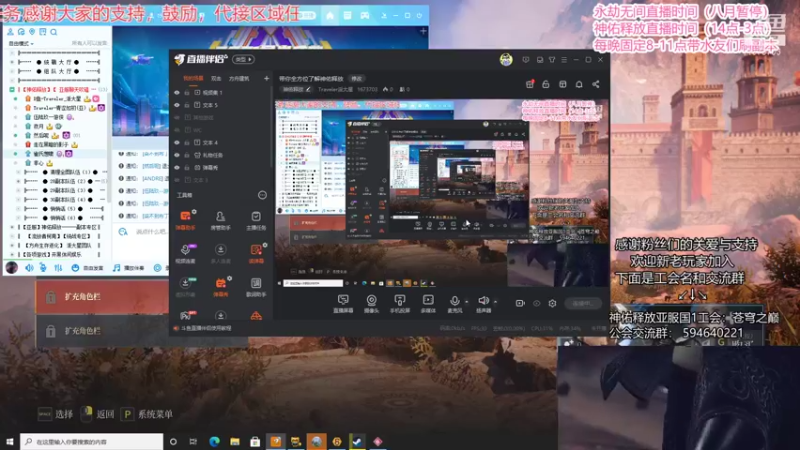Click 播放伴奏 in the YY bottom bar
This screenshot has height=450, width=800.
pos(129,268)
